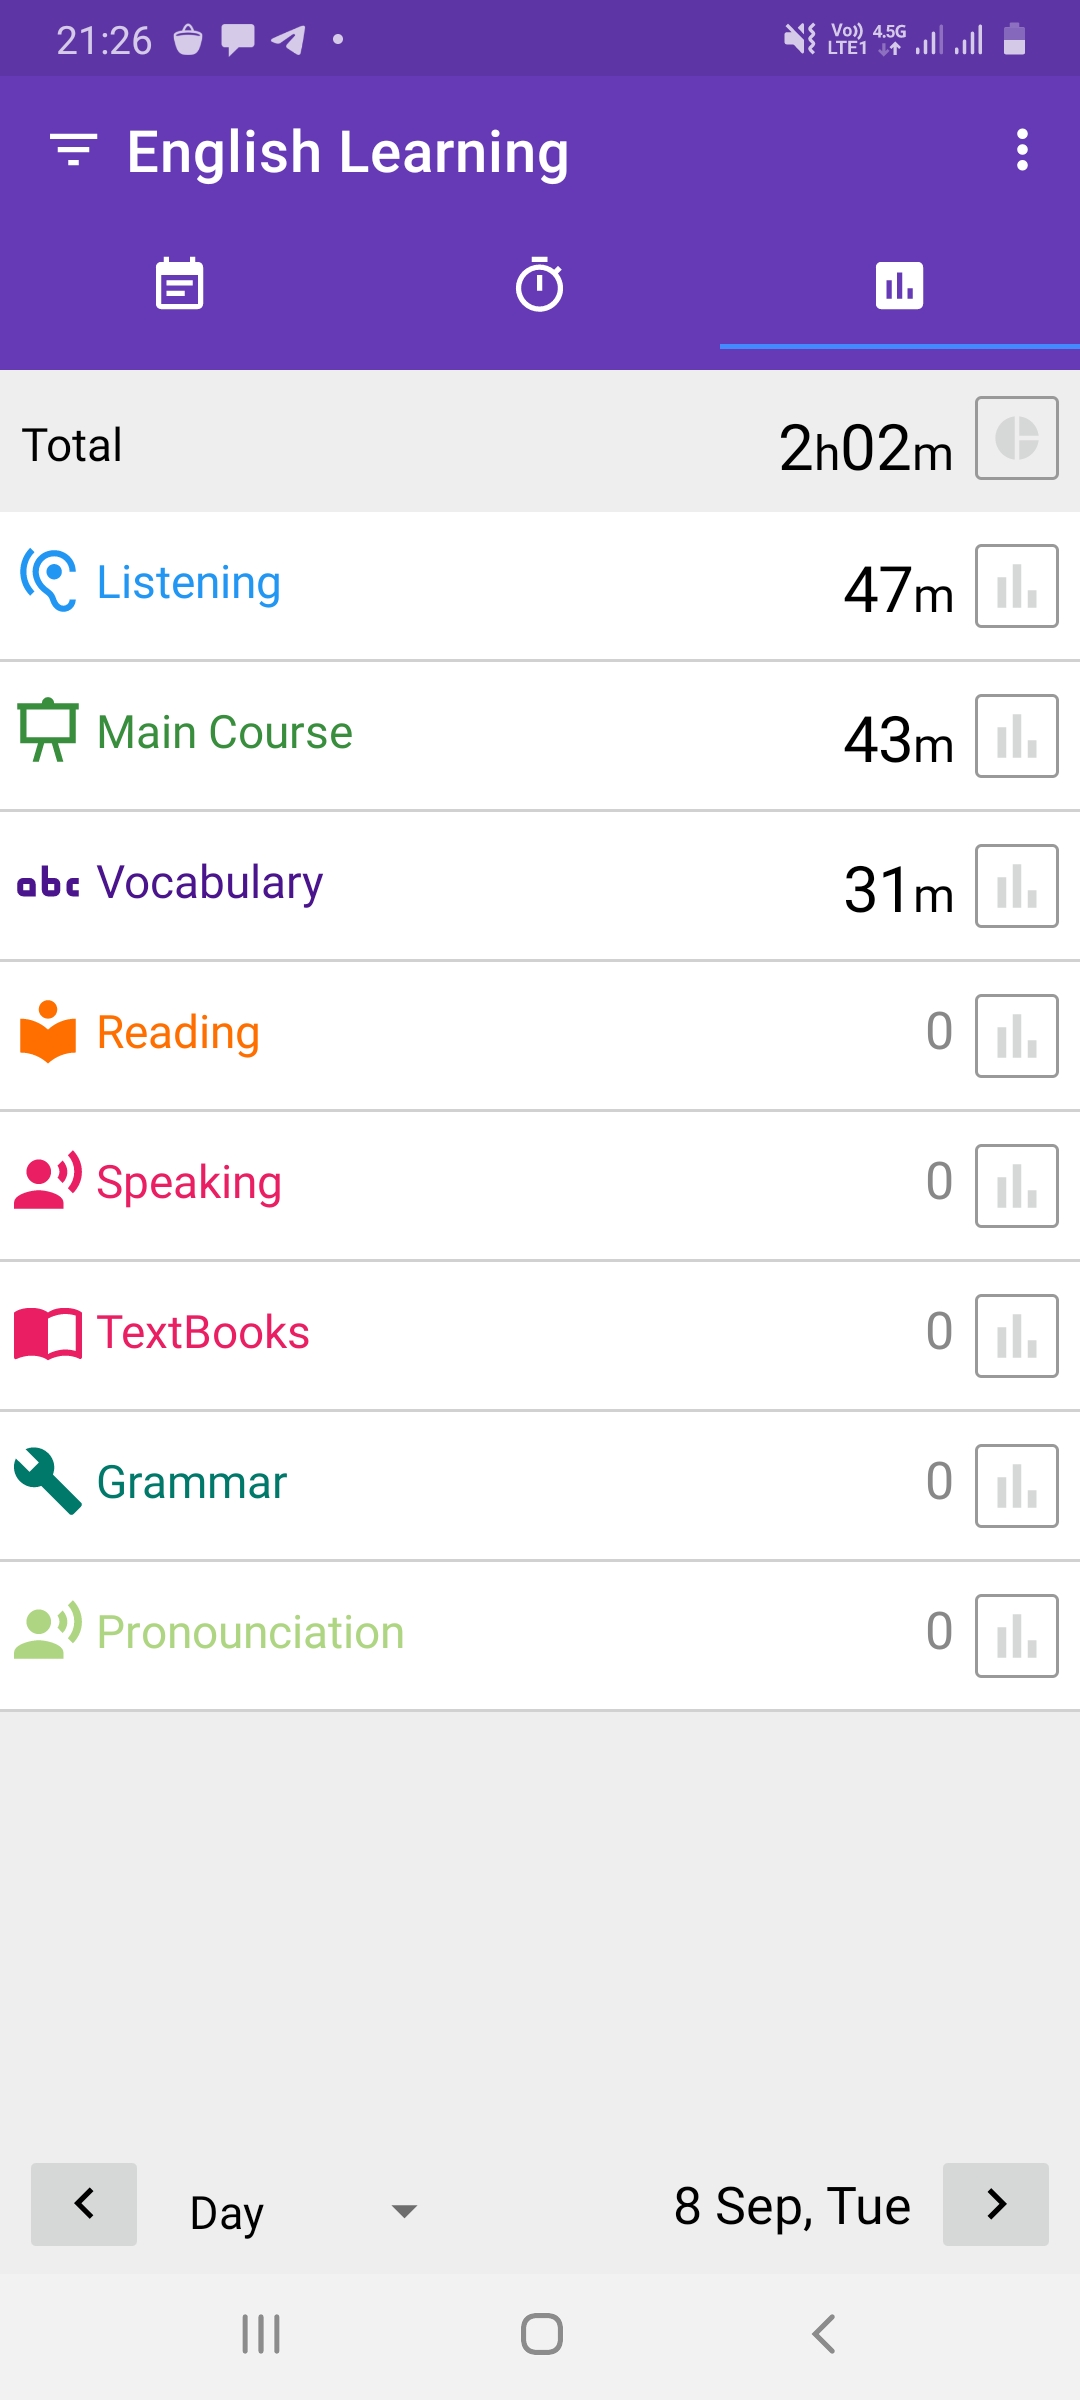This screenshot has width=1080, height=2400.
Task: Open the filter icon beside English Learning
Action: pyautogui.click(x=74, y=150)
